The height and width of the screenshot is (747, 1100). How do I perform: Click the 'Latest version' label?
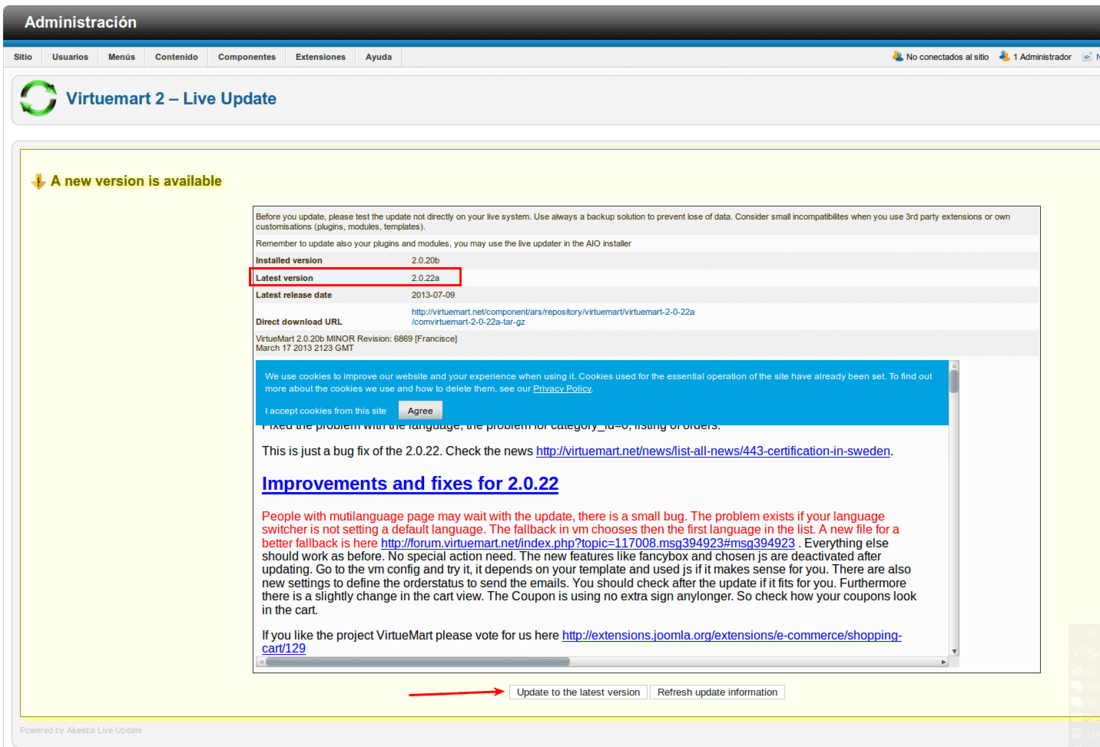[284, 278]
